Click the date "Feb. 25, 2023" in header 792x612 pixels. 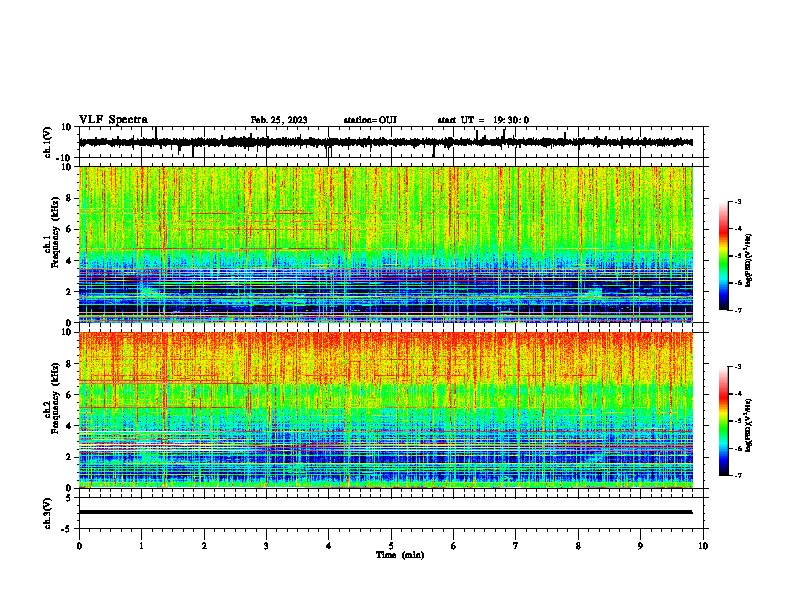tap(279, 120)
